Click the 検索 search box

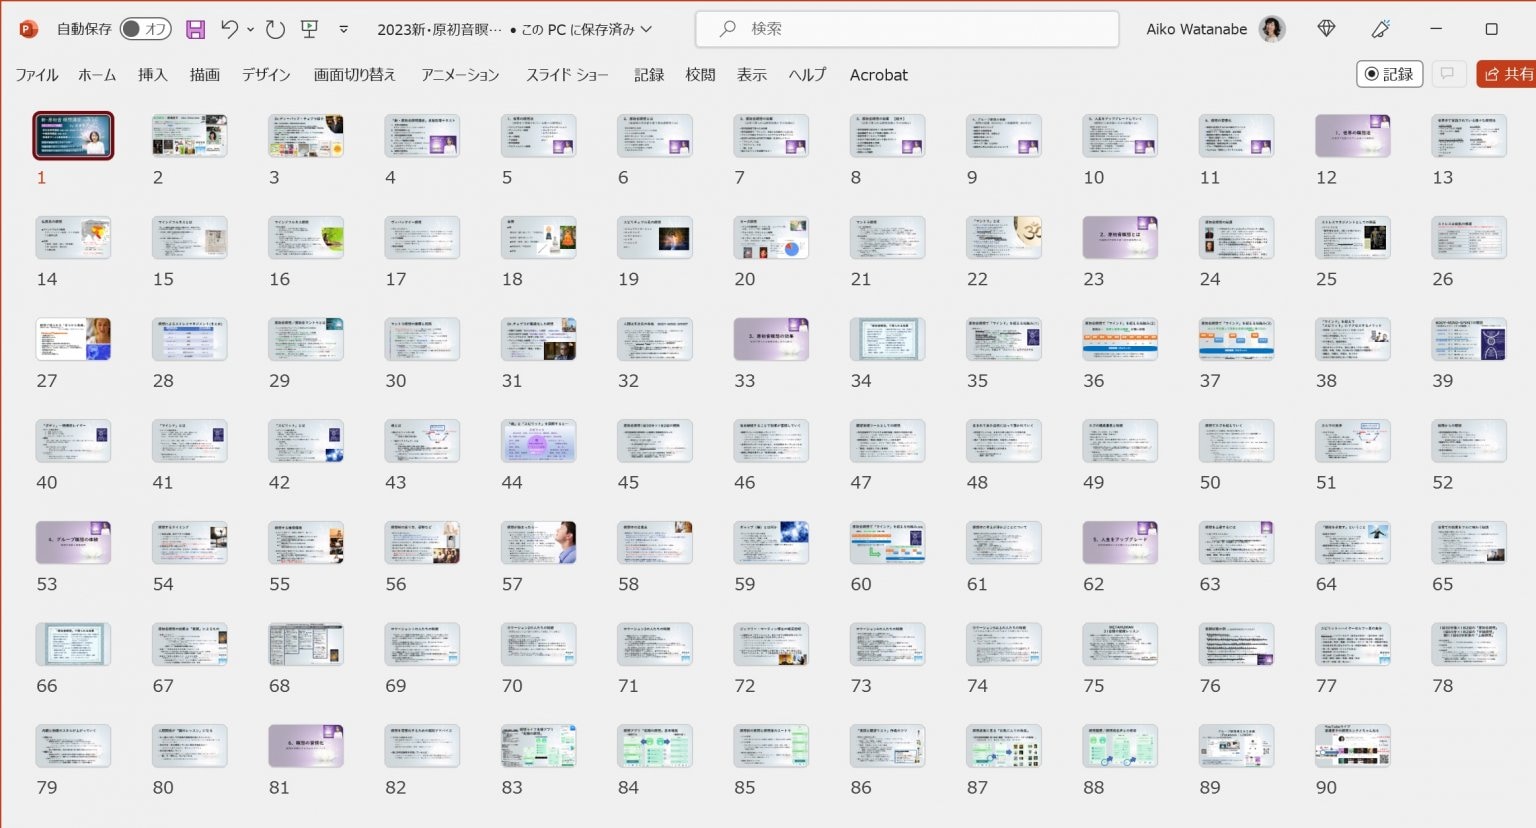pyautogui.click(x=906, y=29)
